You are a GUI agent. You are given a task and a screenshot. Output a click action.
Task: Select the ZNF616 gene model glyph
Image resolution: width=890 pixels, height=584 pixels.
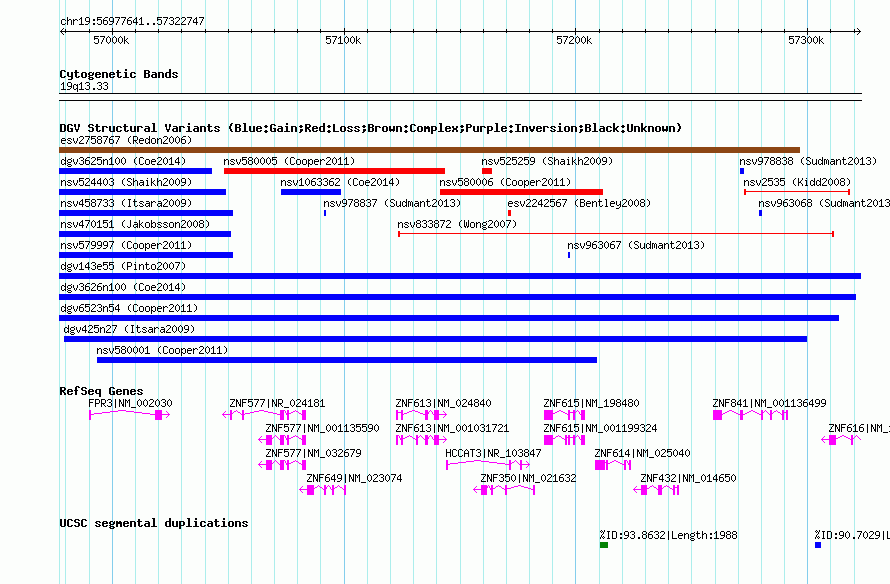pos(841,440)
